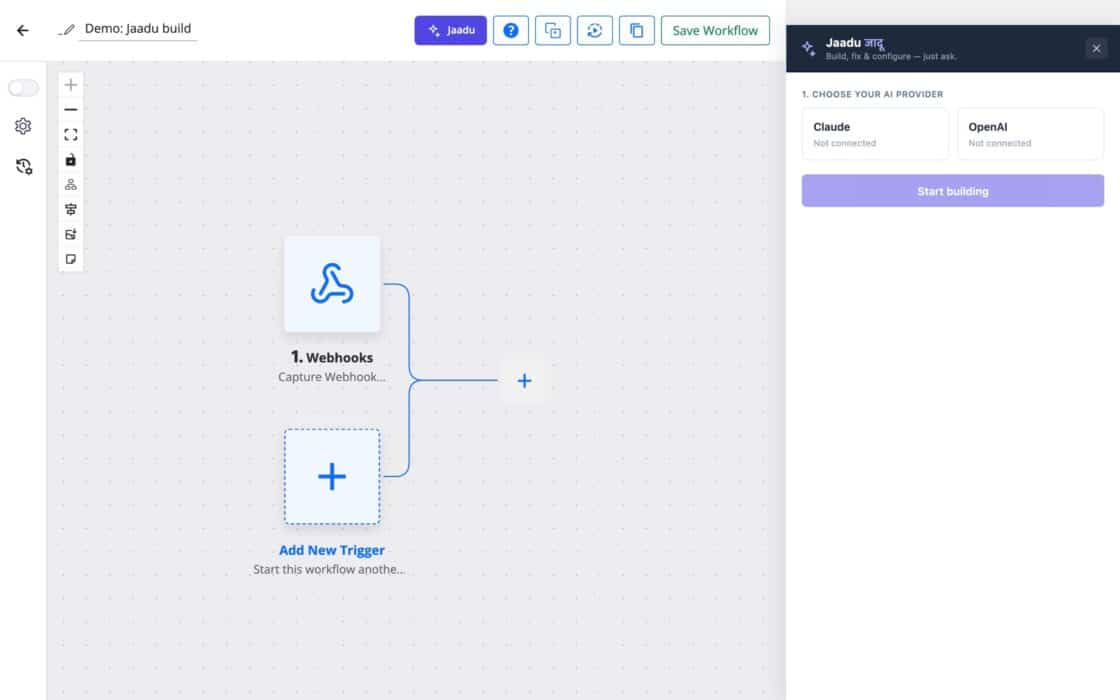Toggle the workflow enable switch

point(23,88)
